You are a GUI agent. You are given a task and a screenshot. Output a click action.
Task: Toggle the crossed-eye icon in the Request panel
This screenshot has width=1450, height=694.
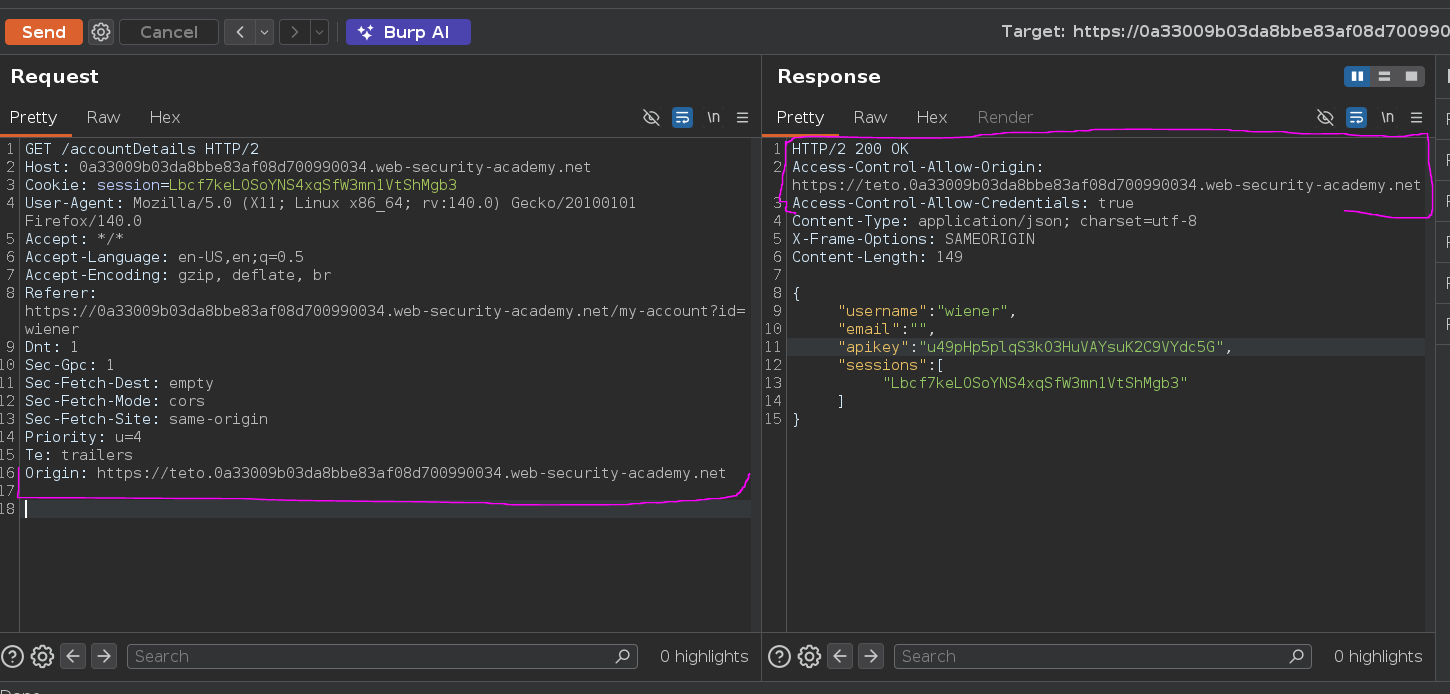(651, 117)
